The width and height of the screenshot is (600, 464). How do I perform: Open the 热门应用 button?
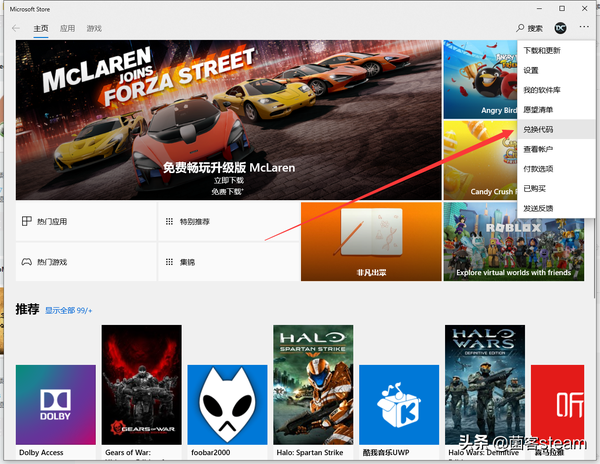[x=86, y=221]
